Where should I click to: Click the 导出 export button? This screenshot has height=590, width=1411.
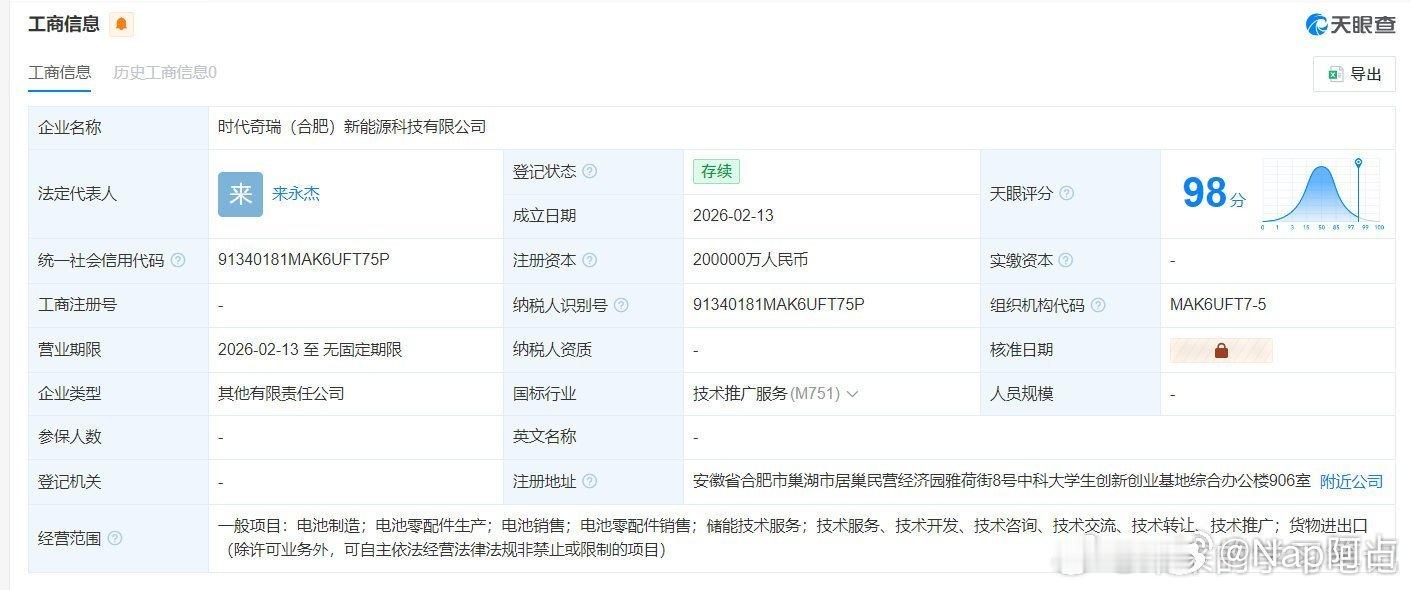tap(1354, 74)
